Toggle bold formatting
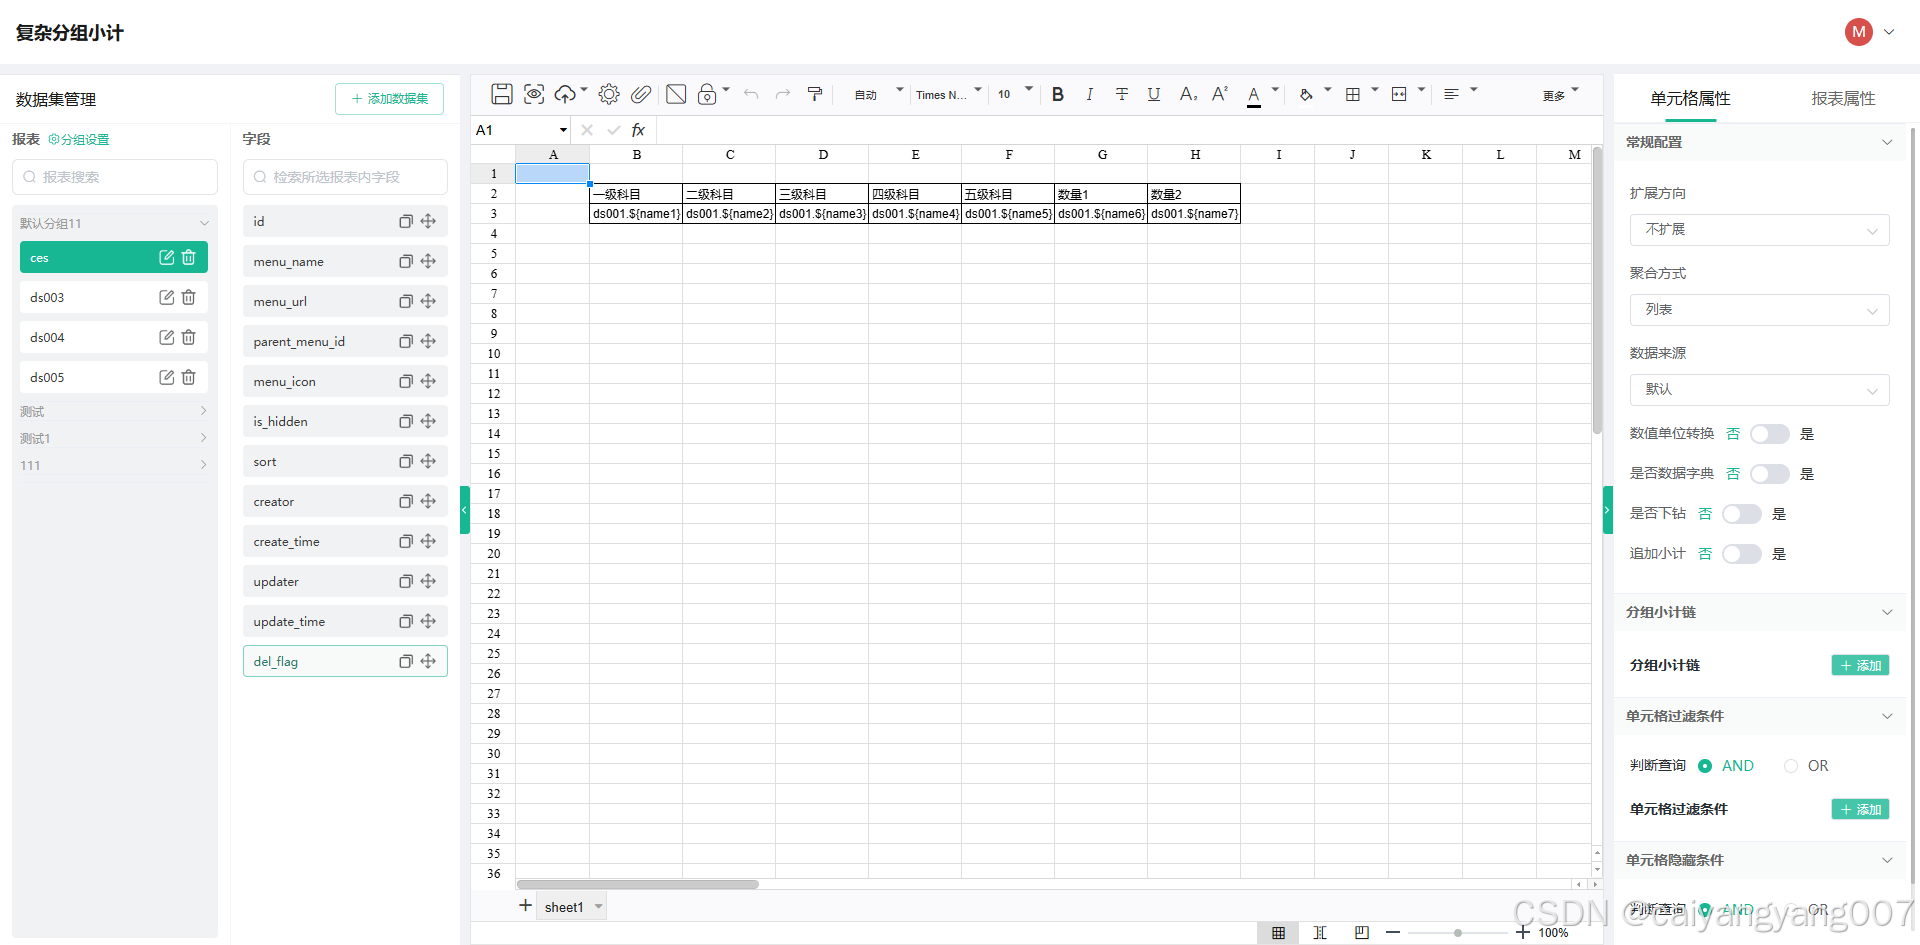Image resolution: width=1920 pixels, height=945 pixels. tap(1058, 94)
